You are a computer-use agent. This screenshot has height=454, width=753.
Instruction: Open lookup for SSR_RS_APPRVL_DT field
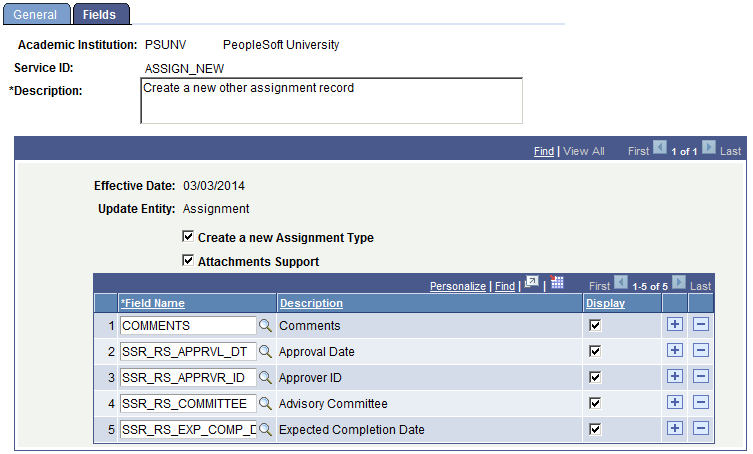[x=265, y=352]
